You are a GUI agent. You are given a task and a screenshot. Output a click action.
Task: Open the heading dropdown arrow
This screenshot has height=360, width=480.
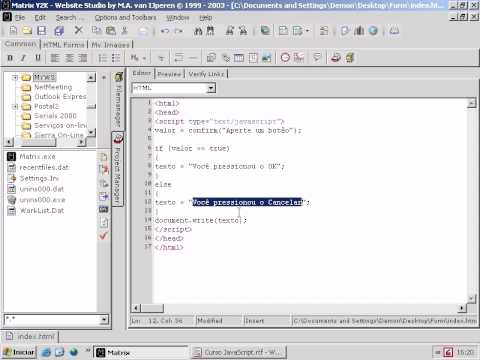click(x=144, y=58)
